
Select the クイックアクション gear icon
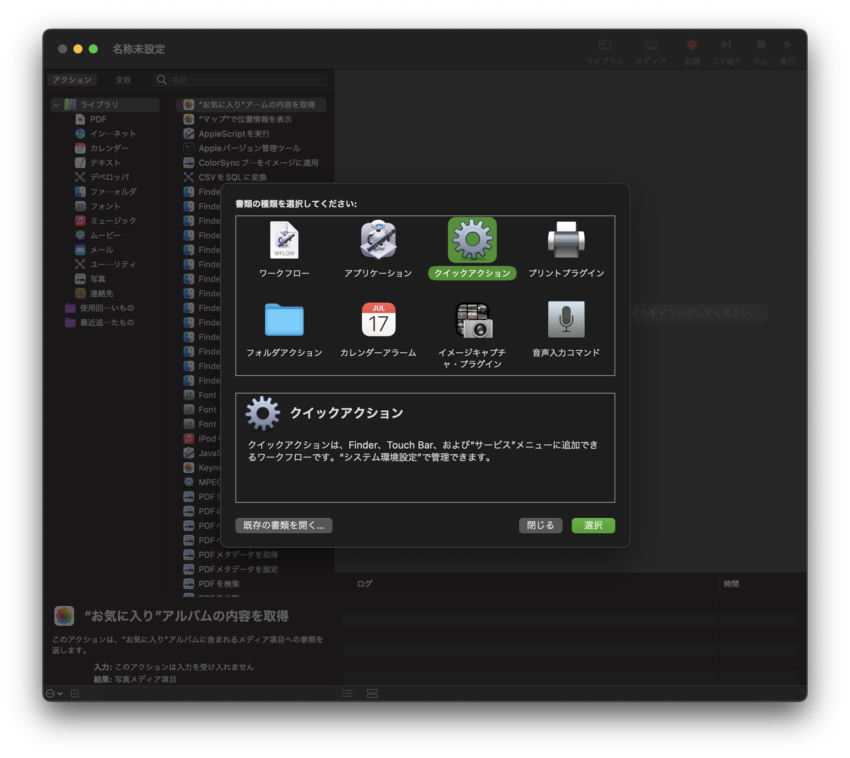(x=472, y=240)
